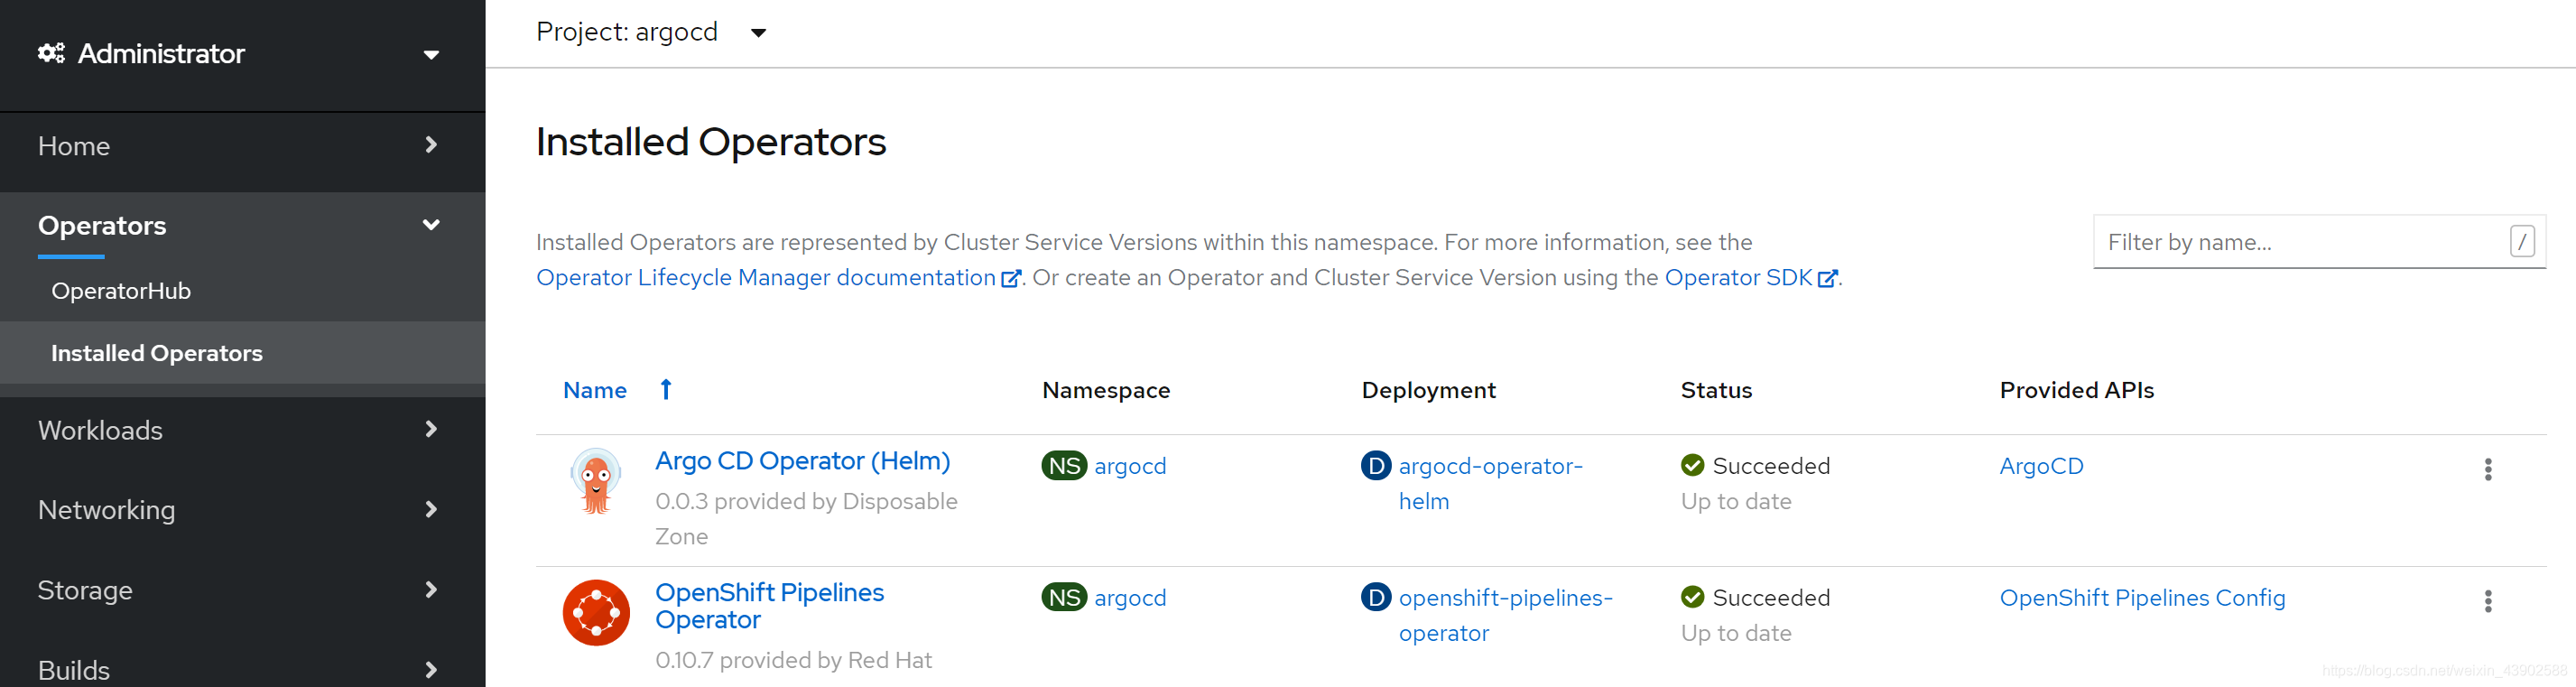Click D badge beside openshift-pipelines-operator
The image size is (2576, 687).
coord(1376,597)
